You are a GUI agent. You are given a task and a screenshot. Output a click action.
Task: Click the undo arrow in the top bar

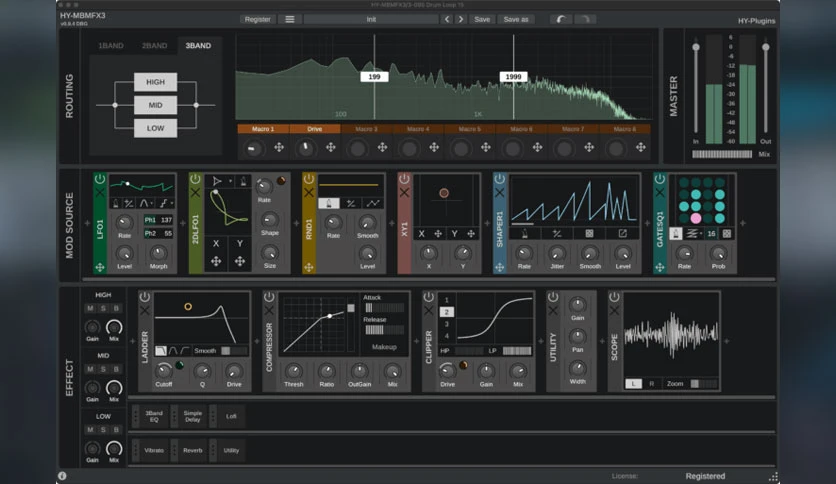561,19
